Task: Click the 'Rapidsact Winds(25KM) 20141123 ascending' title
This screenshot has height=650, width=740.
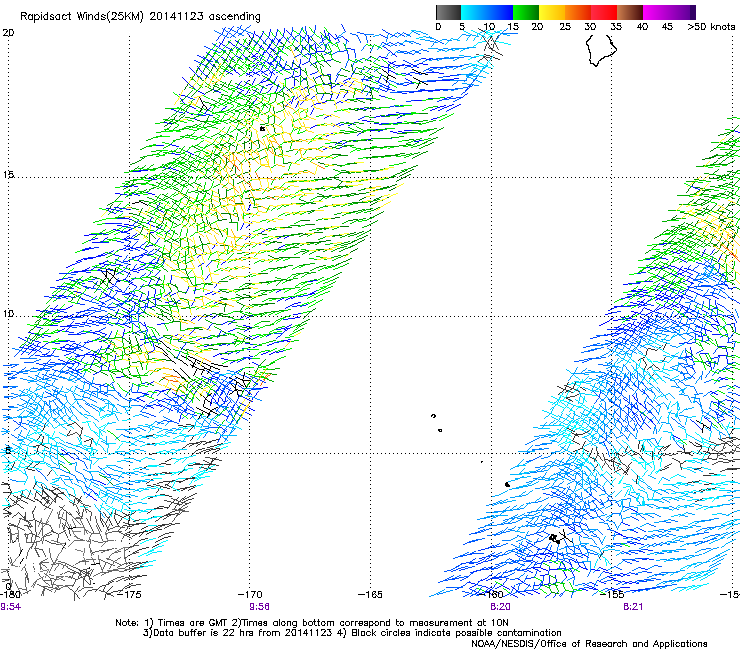Action: click(140, 17)
